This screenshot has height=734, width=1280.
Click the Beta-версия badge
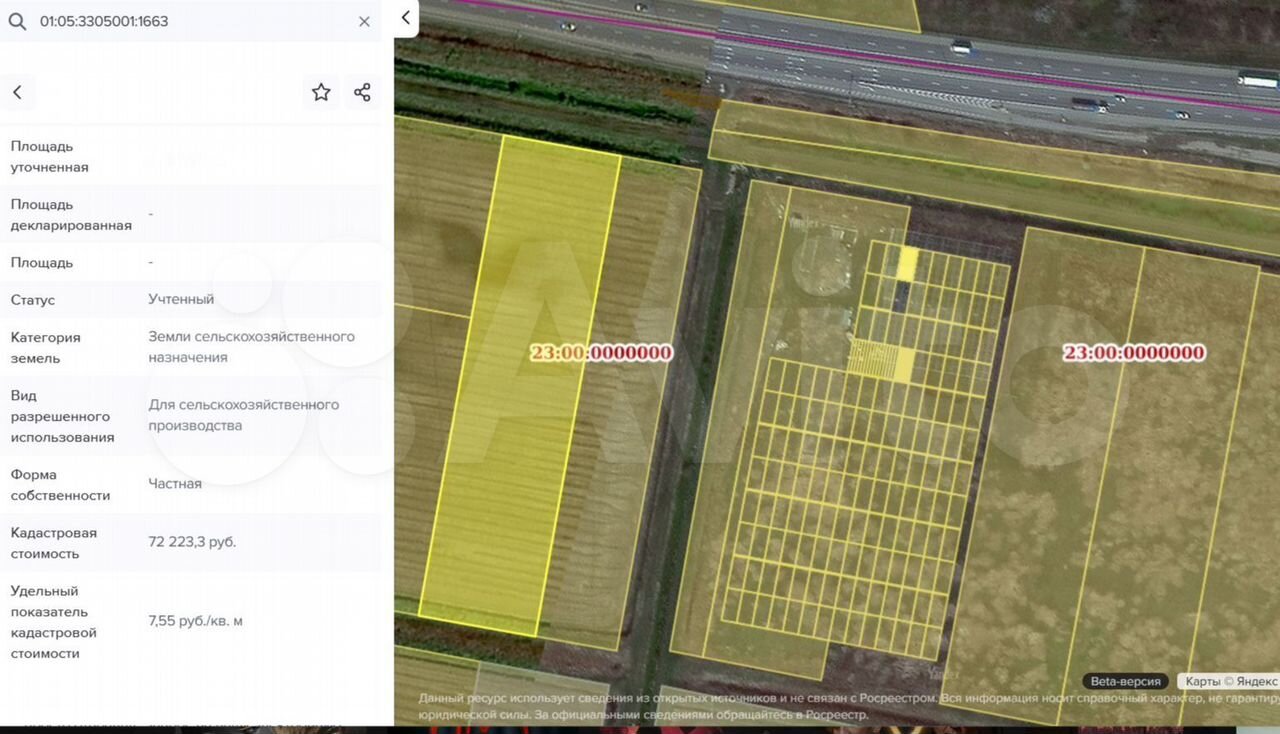click(x=1126, y=681)
